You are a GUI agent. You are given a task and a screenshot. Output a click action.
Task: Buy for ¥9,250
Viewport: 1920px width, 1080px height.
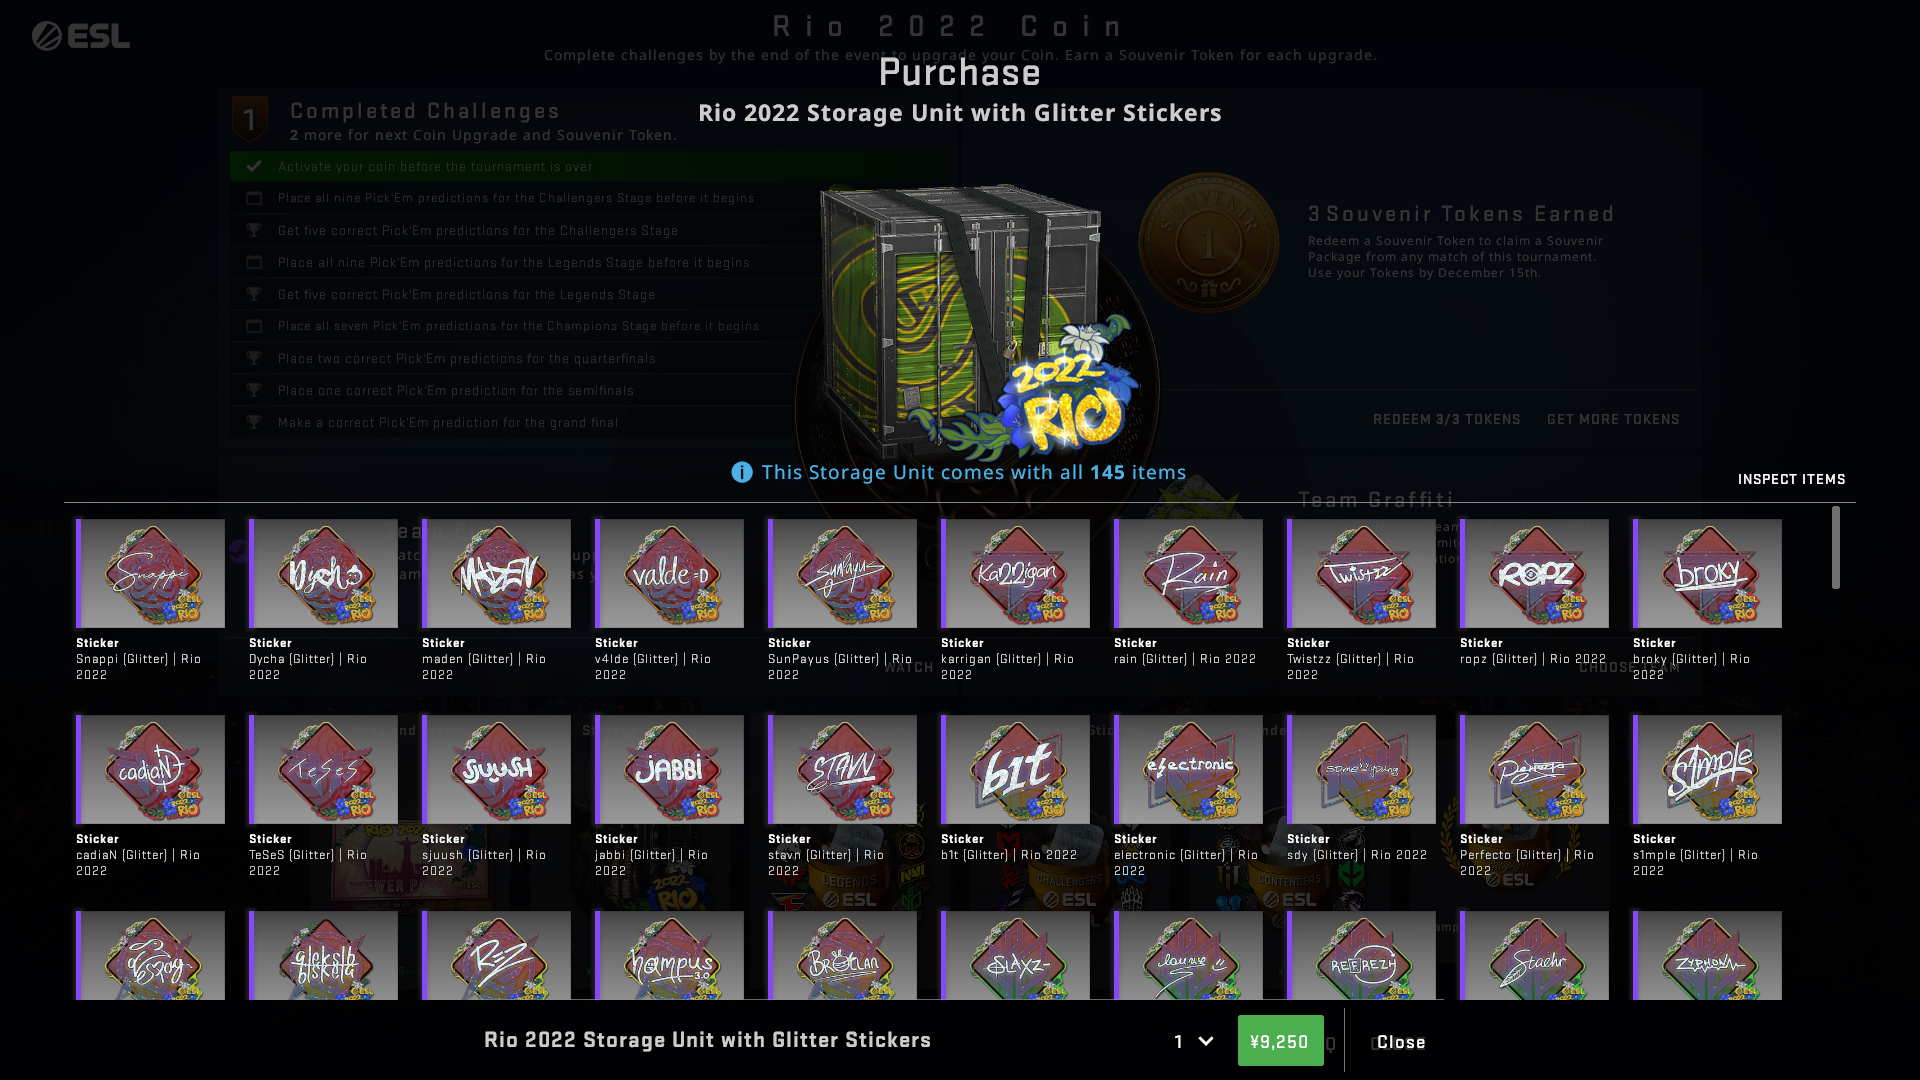(1280, 1041)
